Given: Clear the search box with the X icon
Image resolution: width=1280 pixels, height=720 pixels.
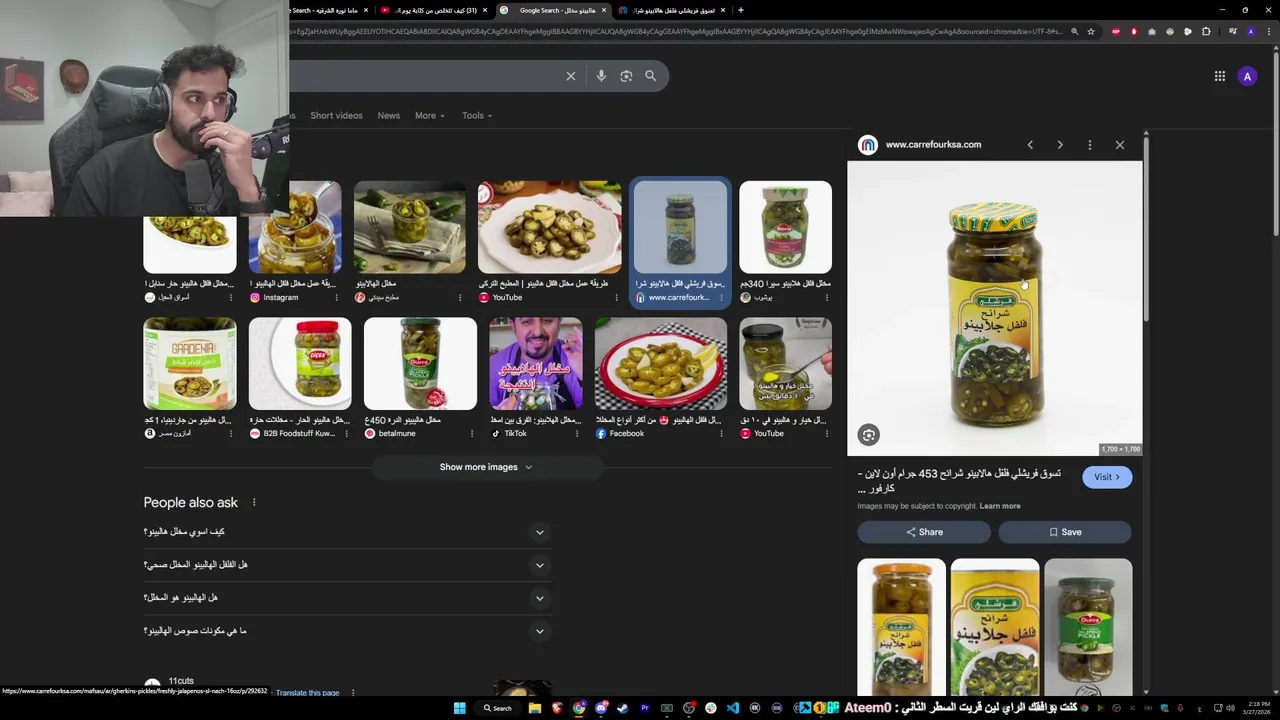Looking at the screenshot, I should (571, 76).
